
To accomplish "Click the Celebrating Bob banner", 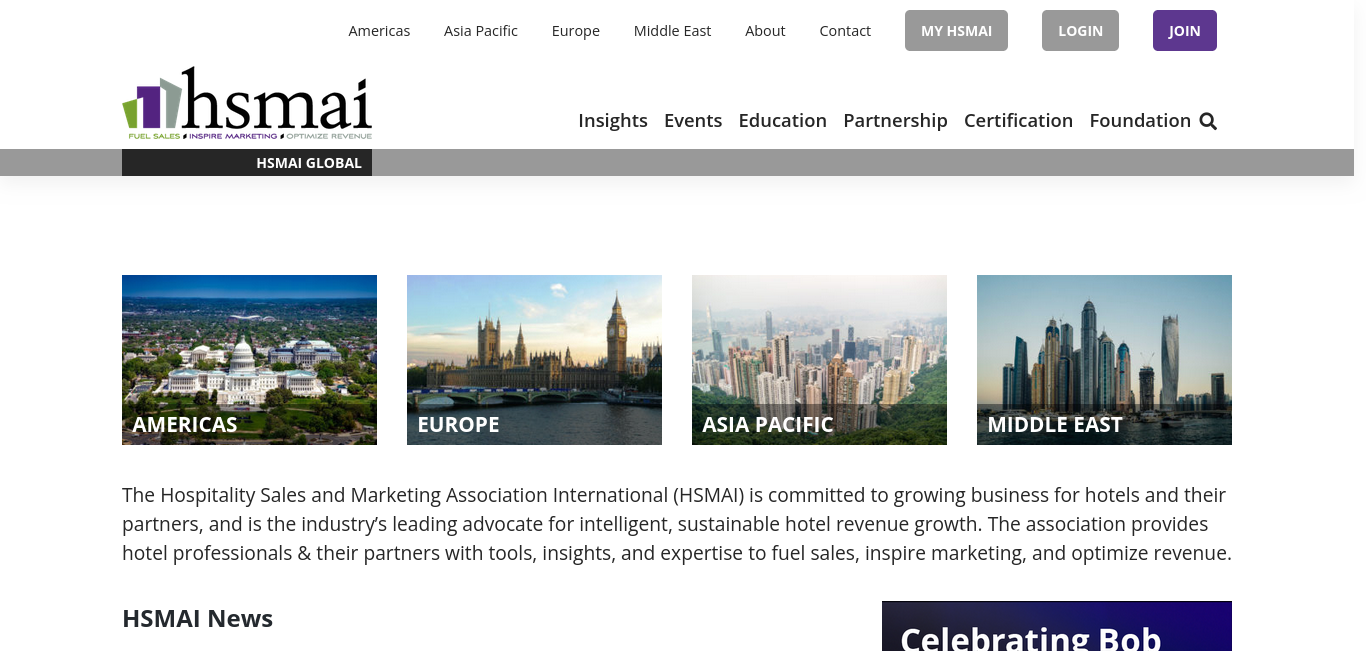I will [1057, 626].
